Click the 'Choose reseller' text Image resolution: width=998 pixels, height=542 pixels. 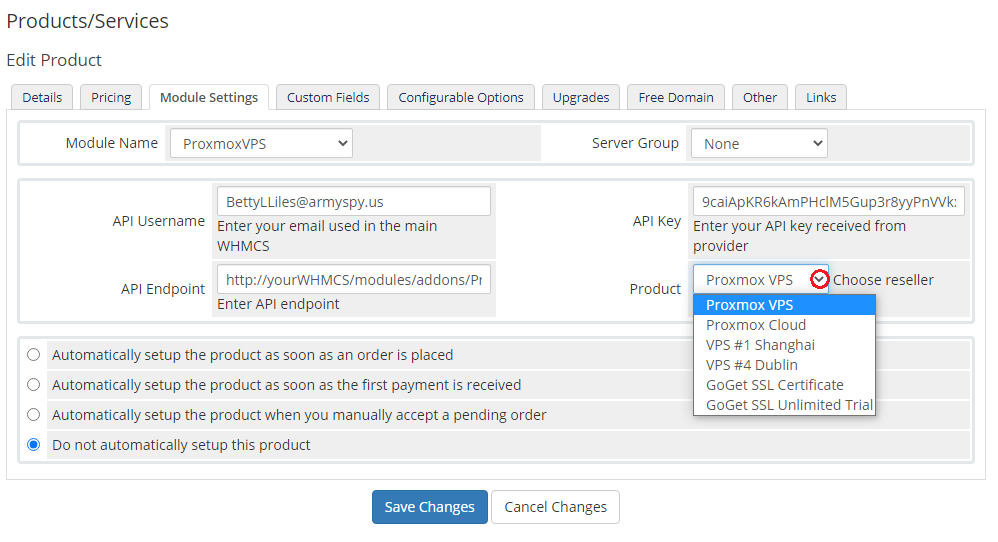click(883, 280)
